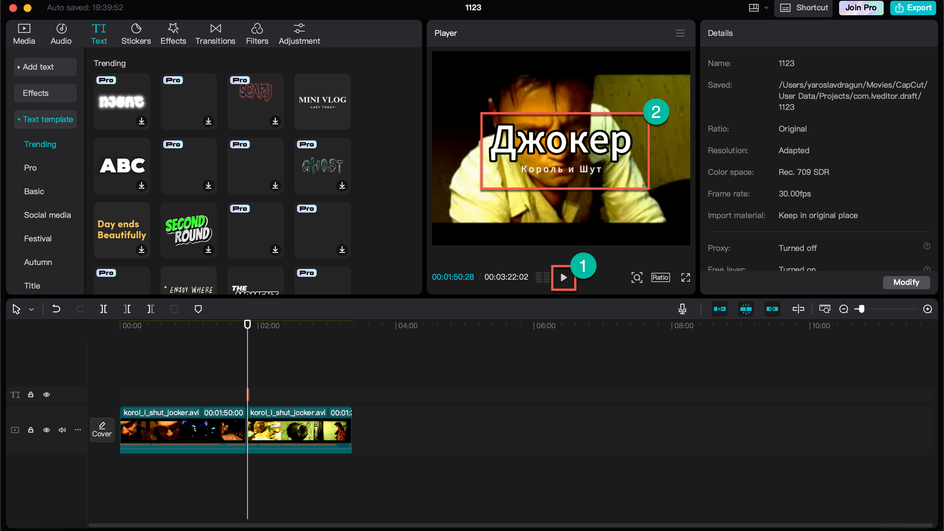Choose the SCARY text template
Image resolution: width=944 pixels, height=531 pixels.
[255, 101]
